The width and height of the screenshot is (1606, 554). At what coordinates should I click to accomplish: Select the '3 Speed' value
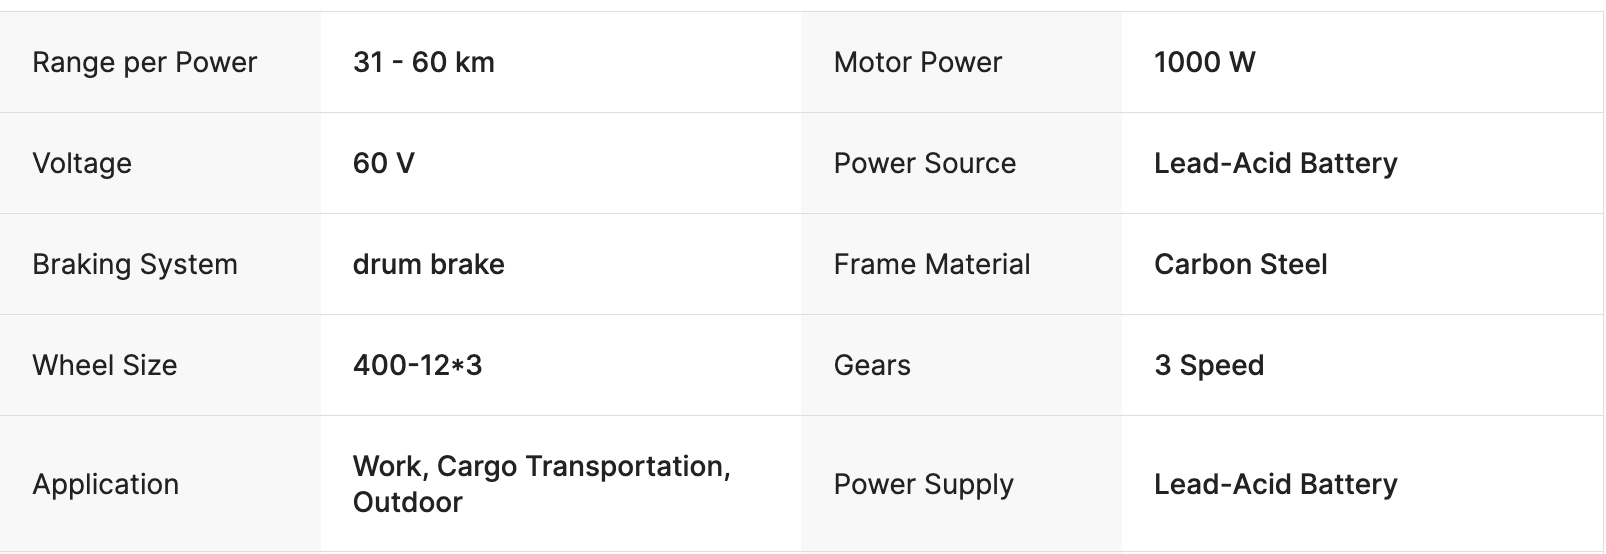click(x=1208, y=365)
